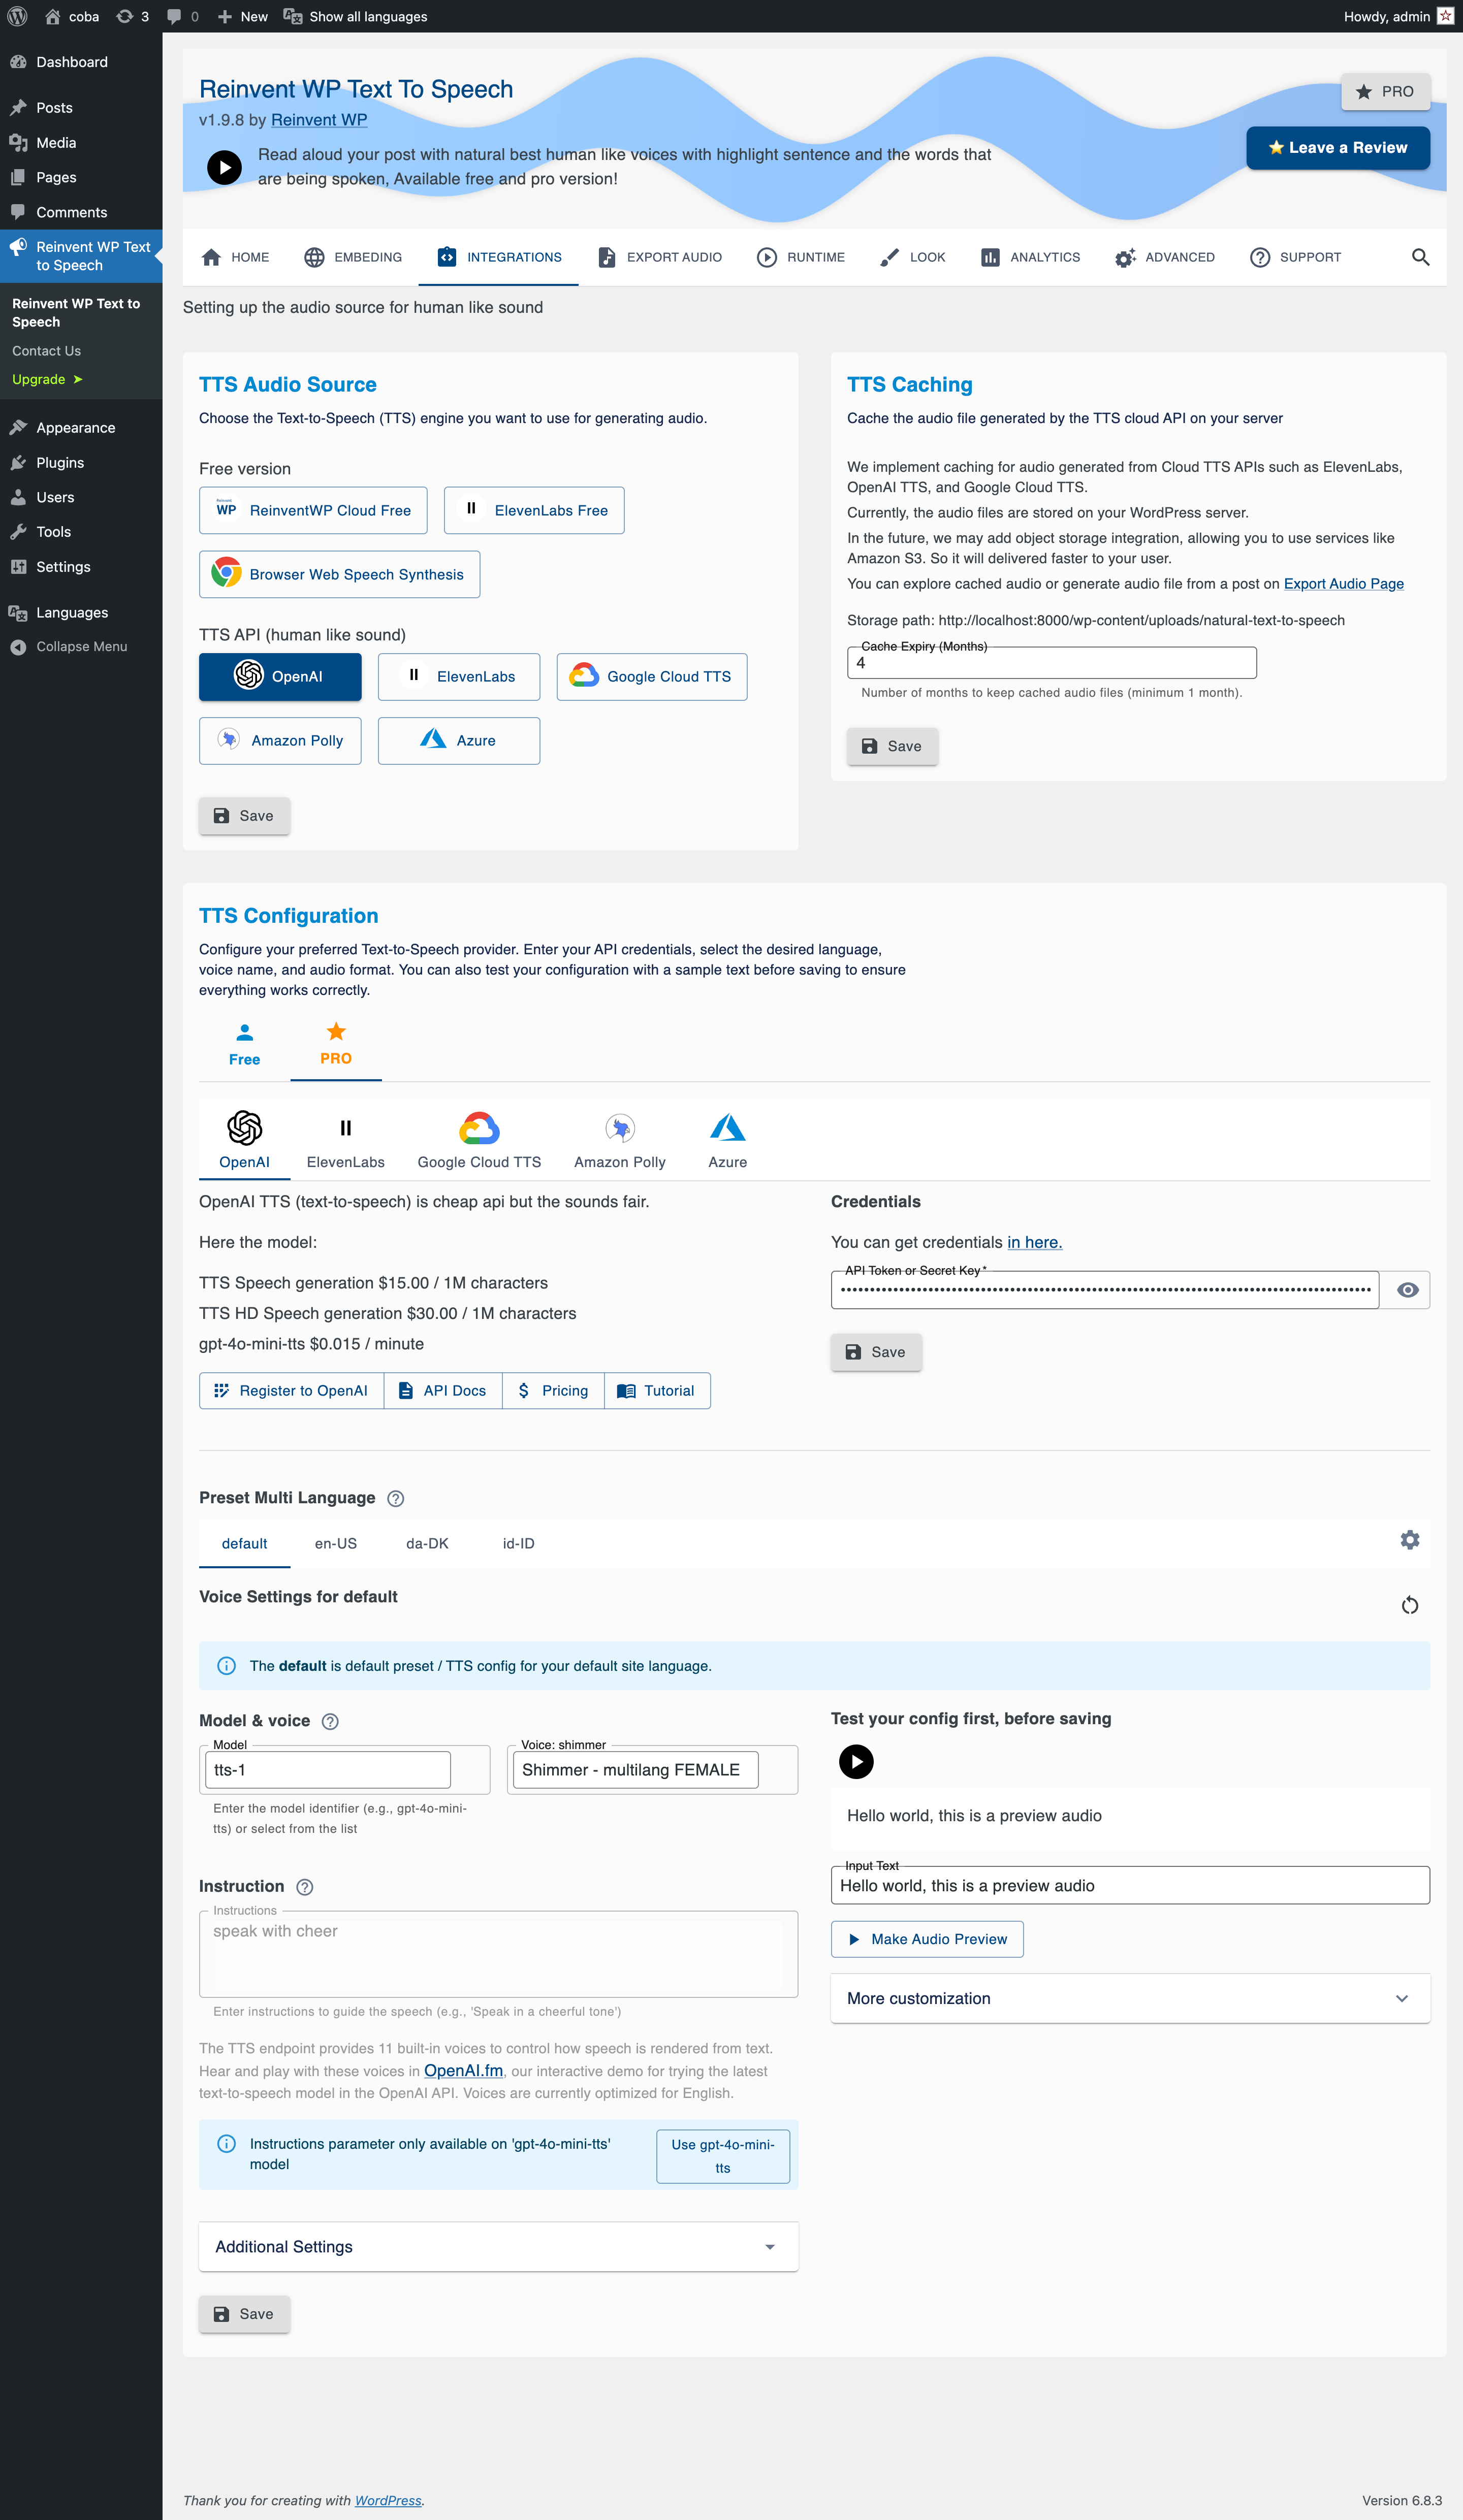Edit the Cache Expiry months field
The image size is (1463, 2520).
pyautogui.click(x=1051, y=662)
